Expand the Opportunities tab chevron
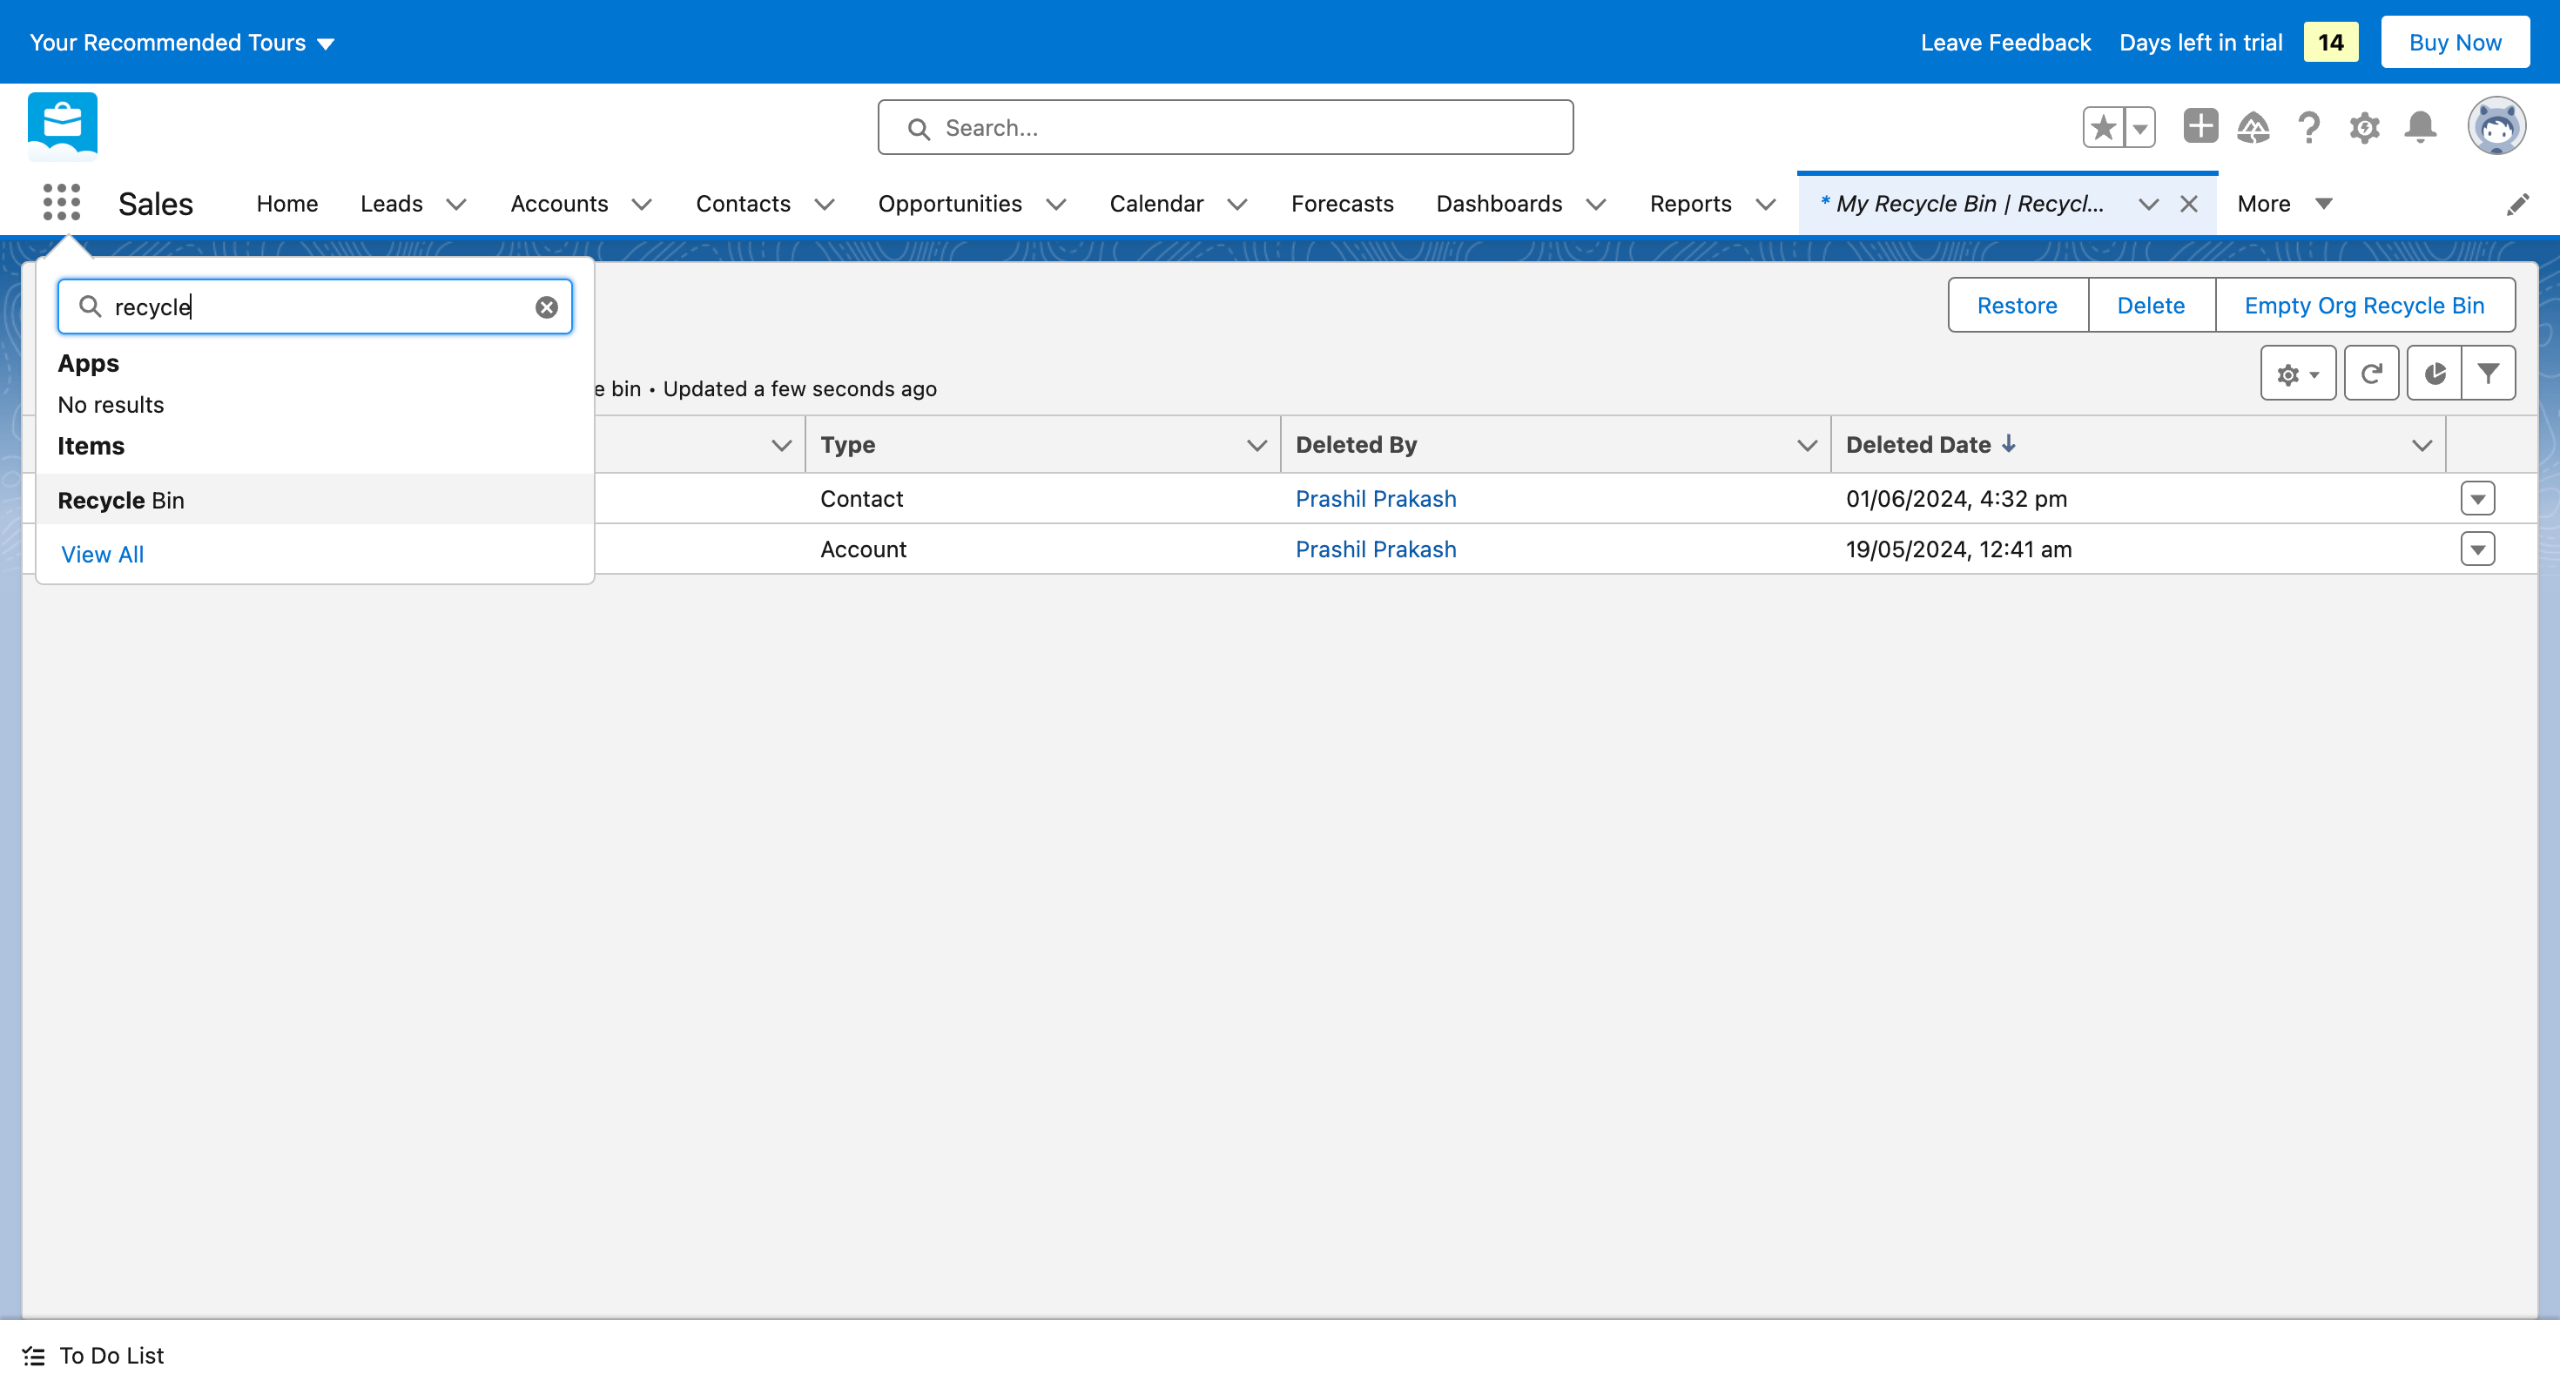 pyautogui.click(x=1056, y=204)
